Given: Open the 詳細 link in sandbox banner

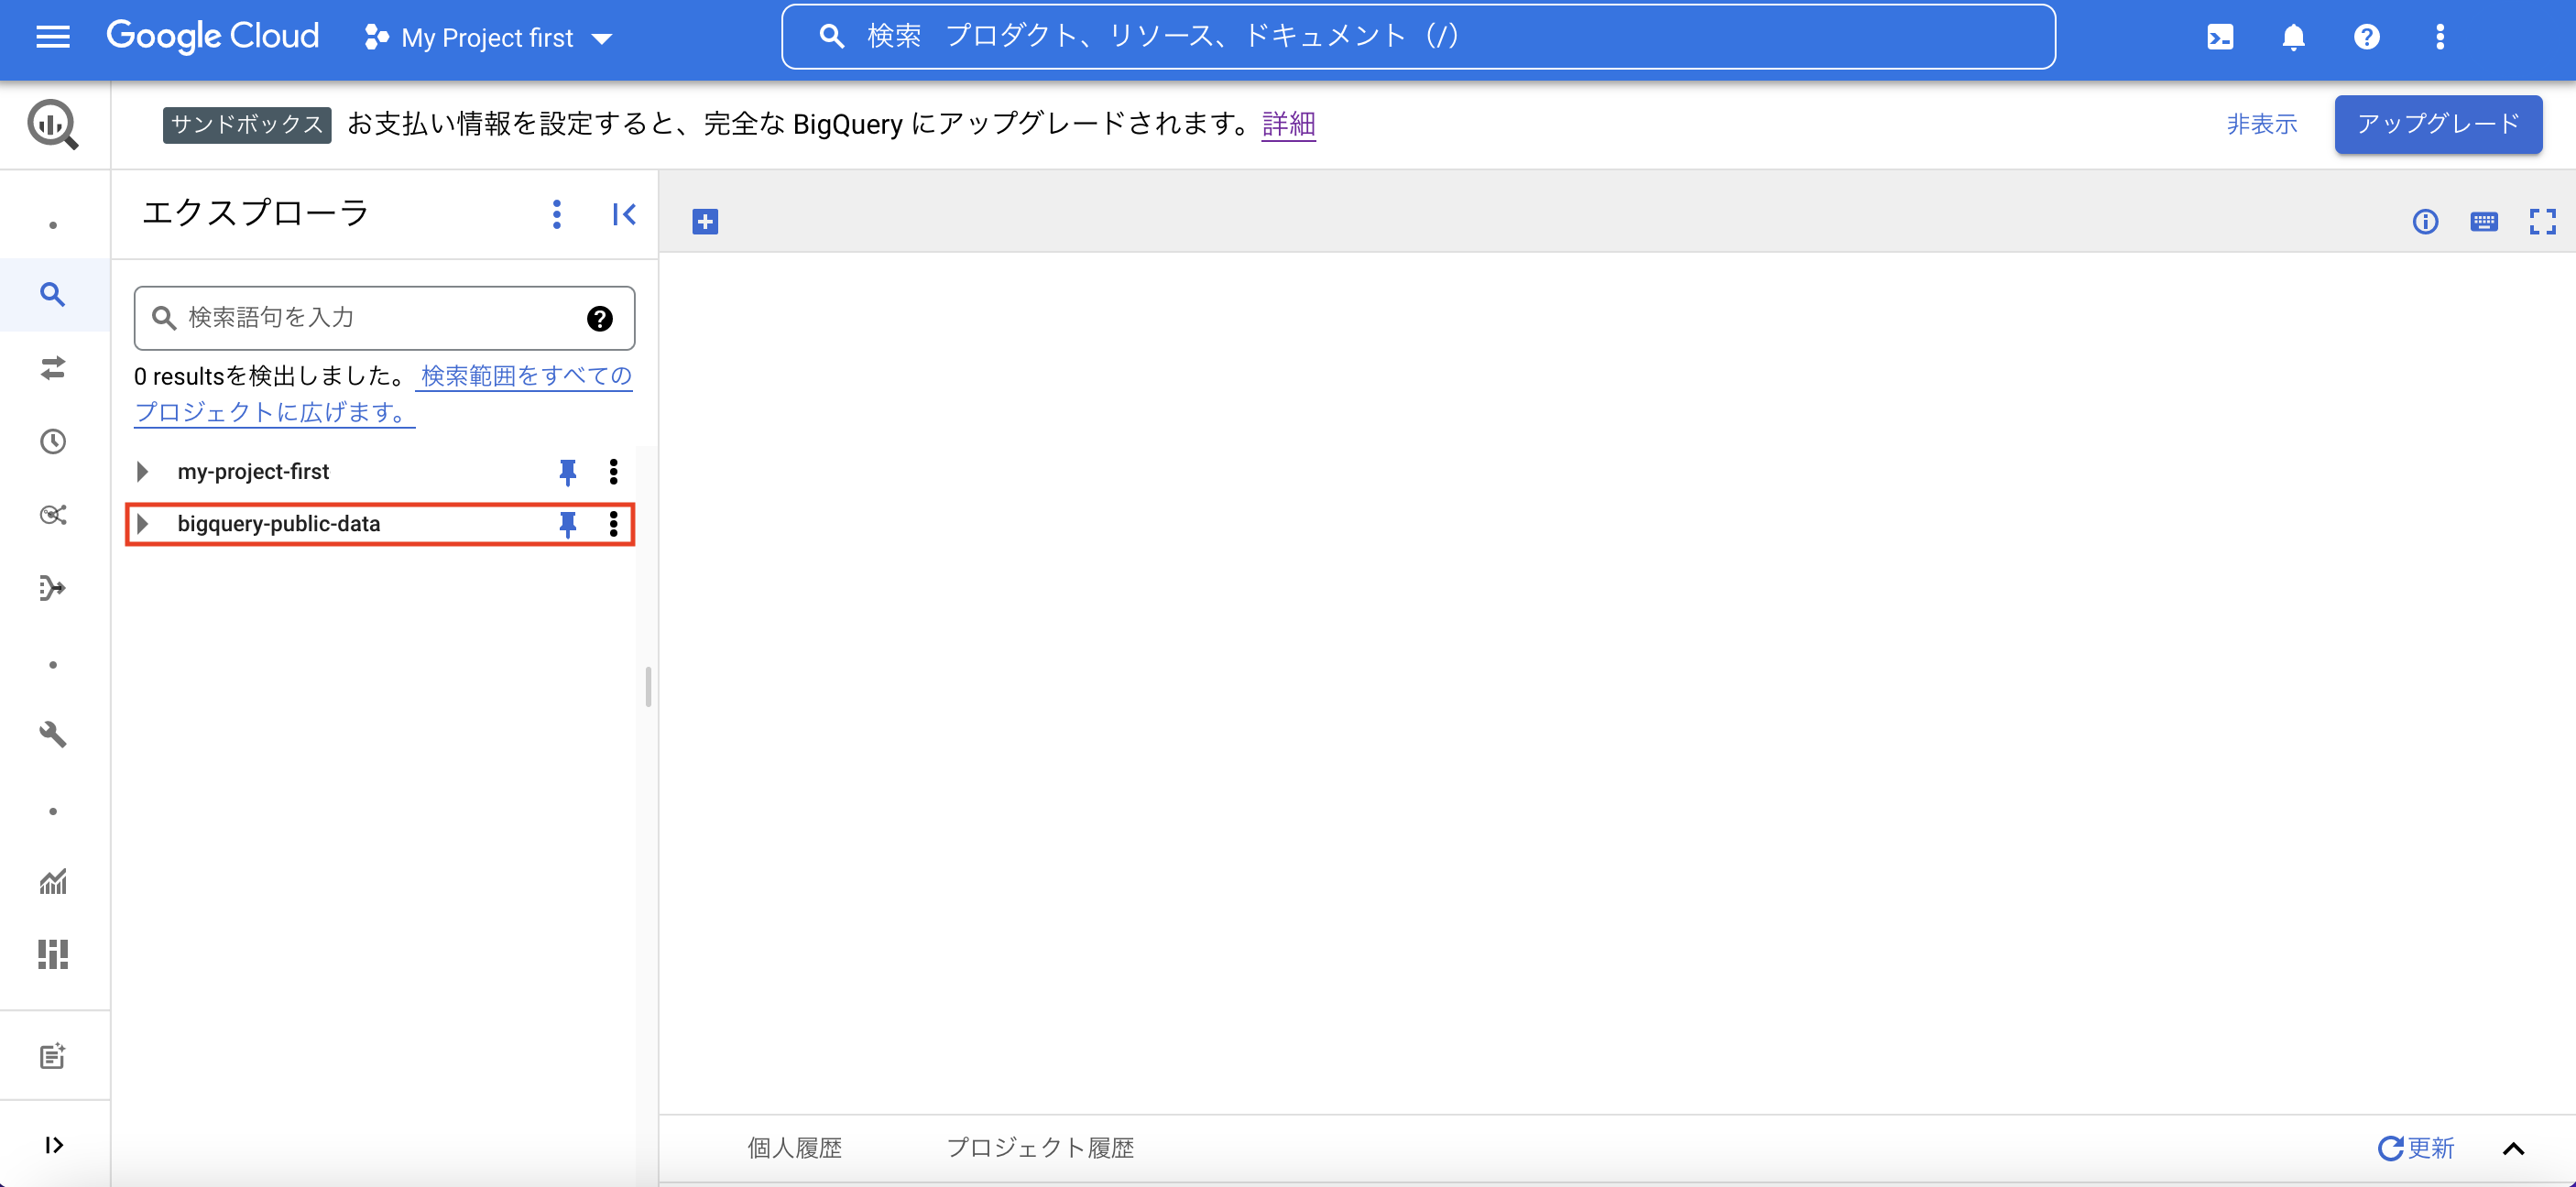Looking at the screenshot, I should coord(1288,124).
